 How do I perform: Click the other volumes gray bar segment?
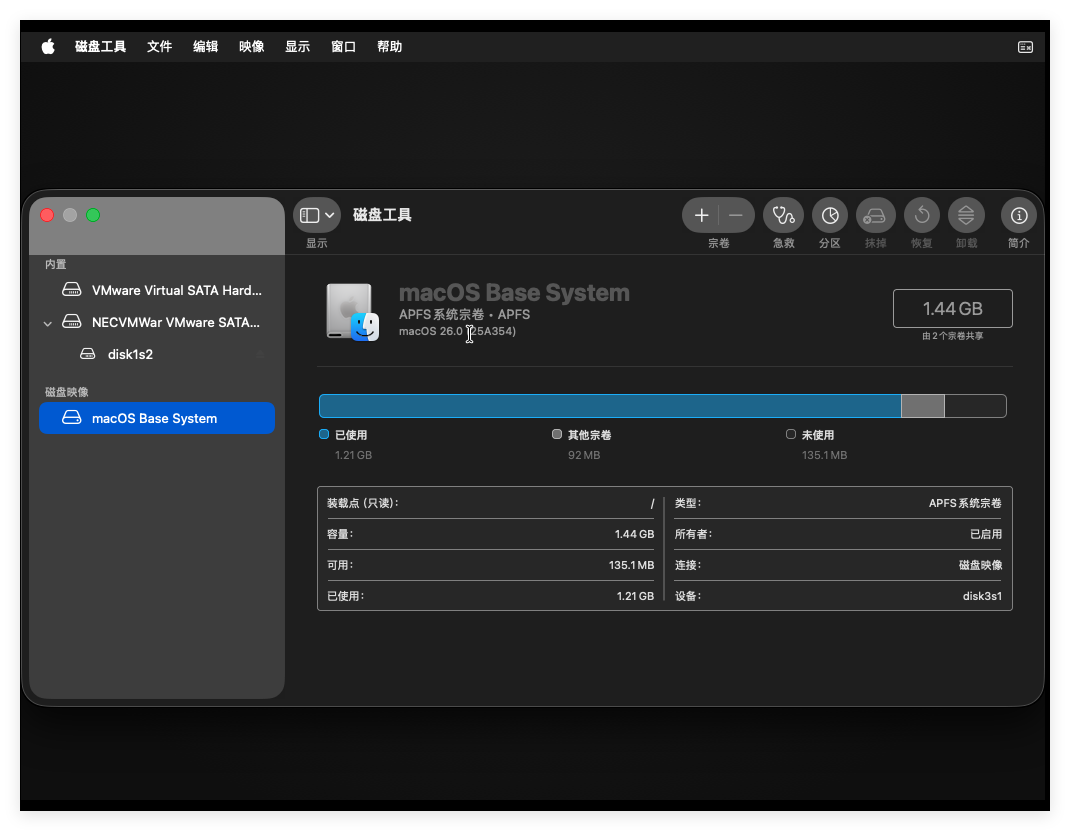point(923,406)
